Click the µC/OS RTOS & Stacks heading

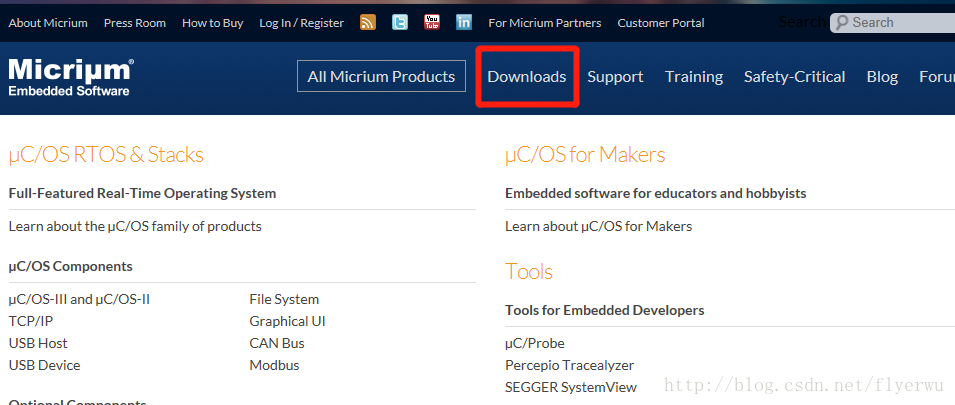(x=106, y=155)
